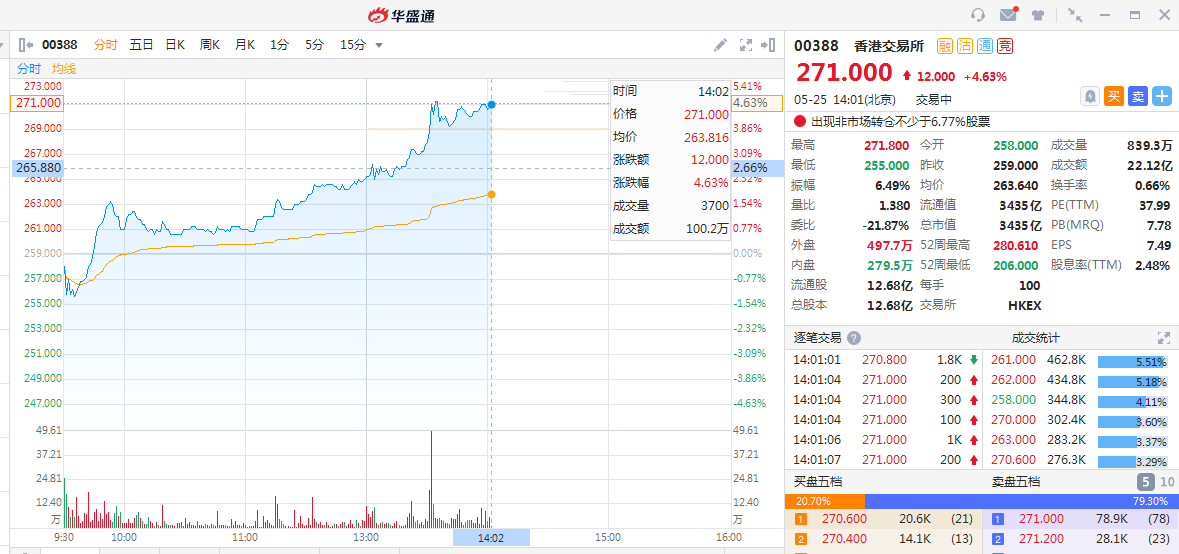Expand the 成交统计 panel icon
The height and width of the screenshot is (554, 1179).
pyautogui.click(x=1164, y=338)
